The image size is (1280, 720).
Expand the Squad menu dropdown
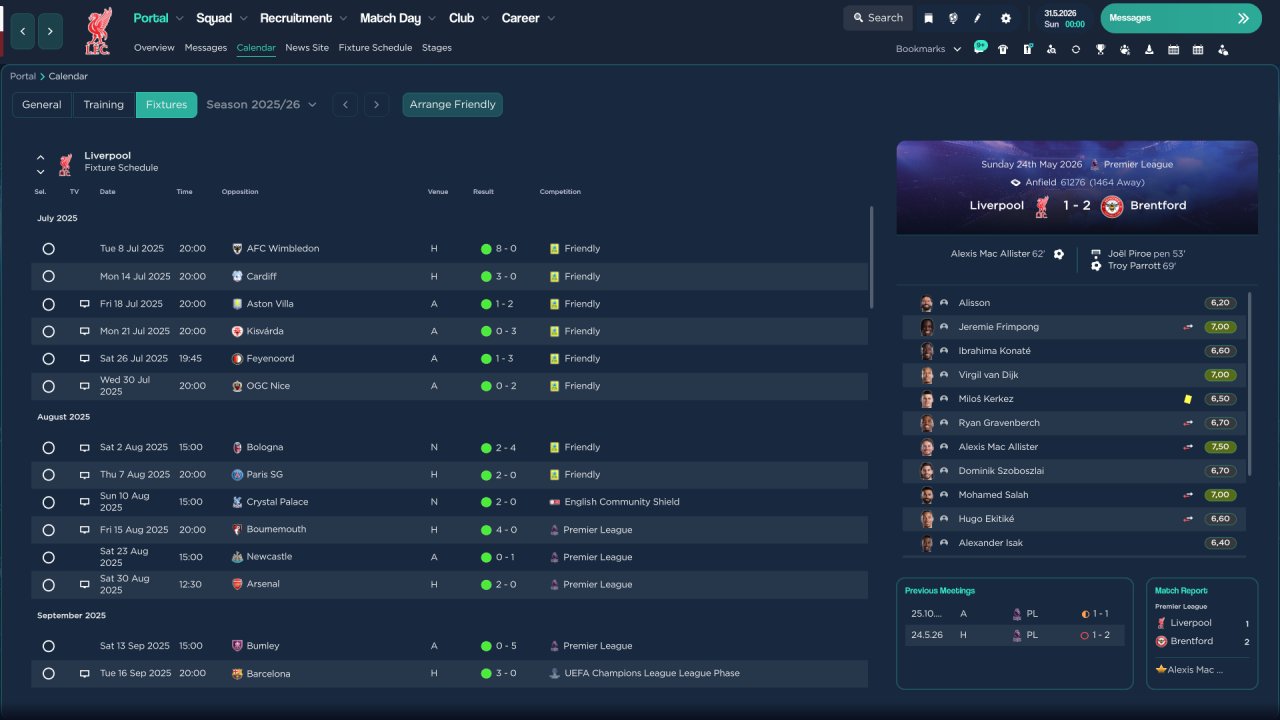point(221,18)
